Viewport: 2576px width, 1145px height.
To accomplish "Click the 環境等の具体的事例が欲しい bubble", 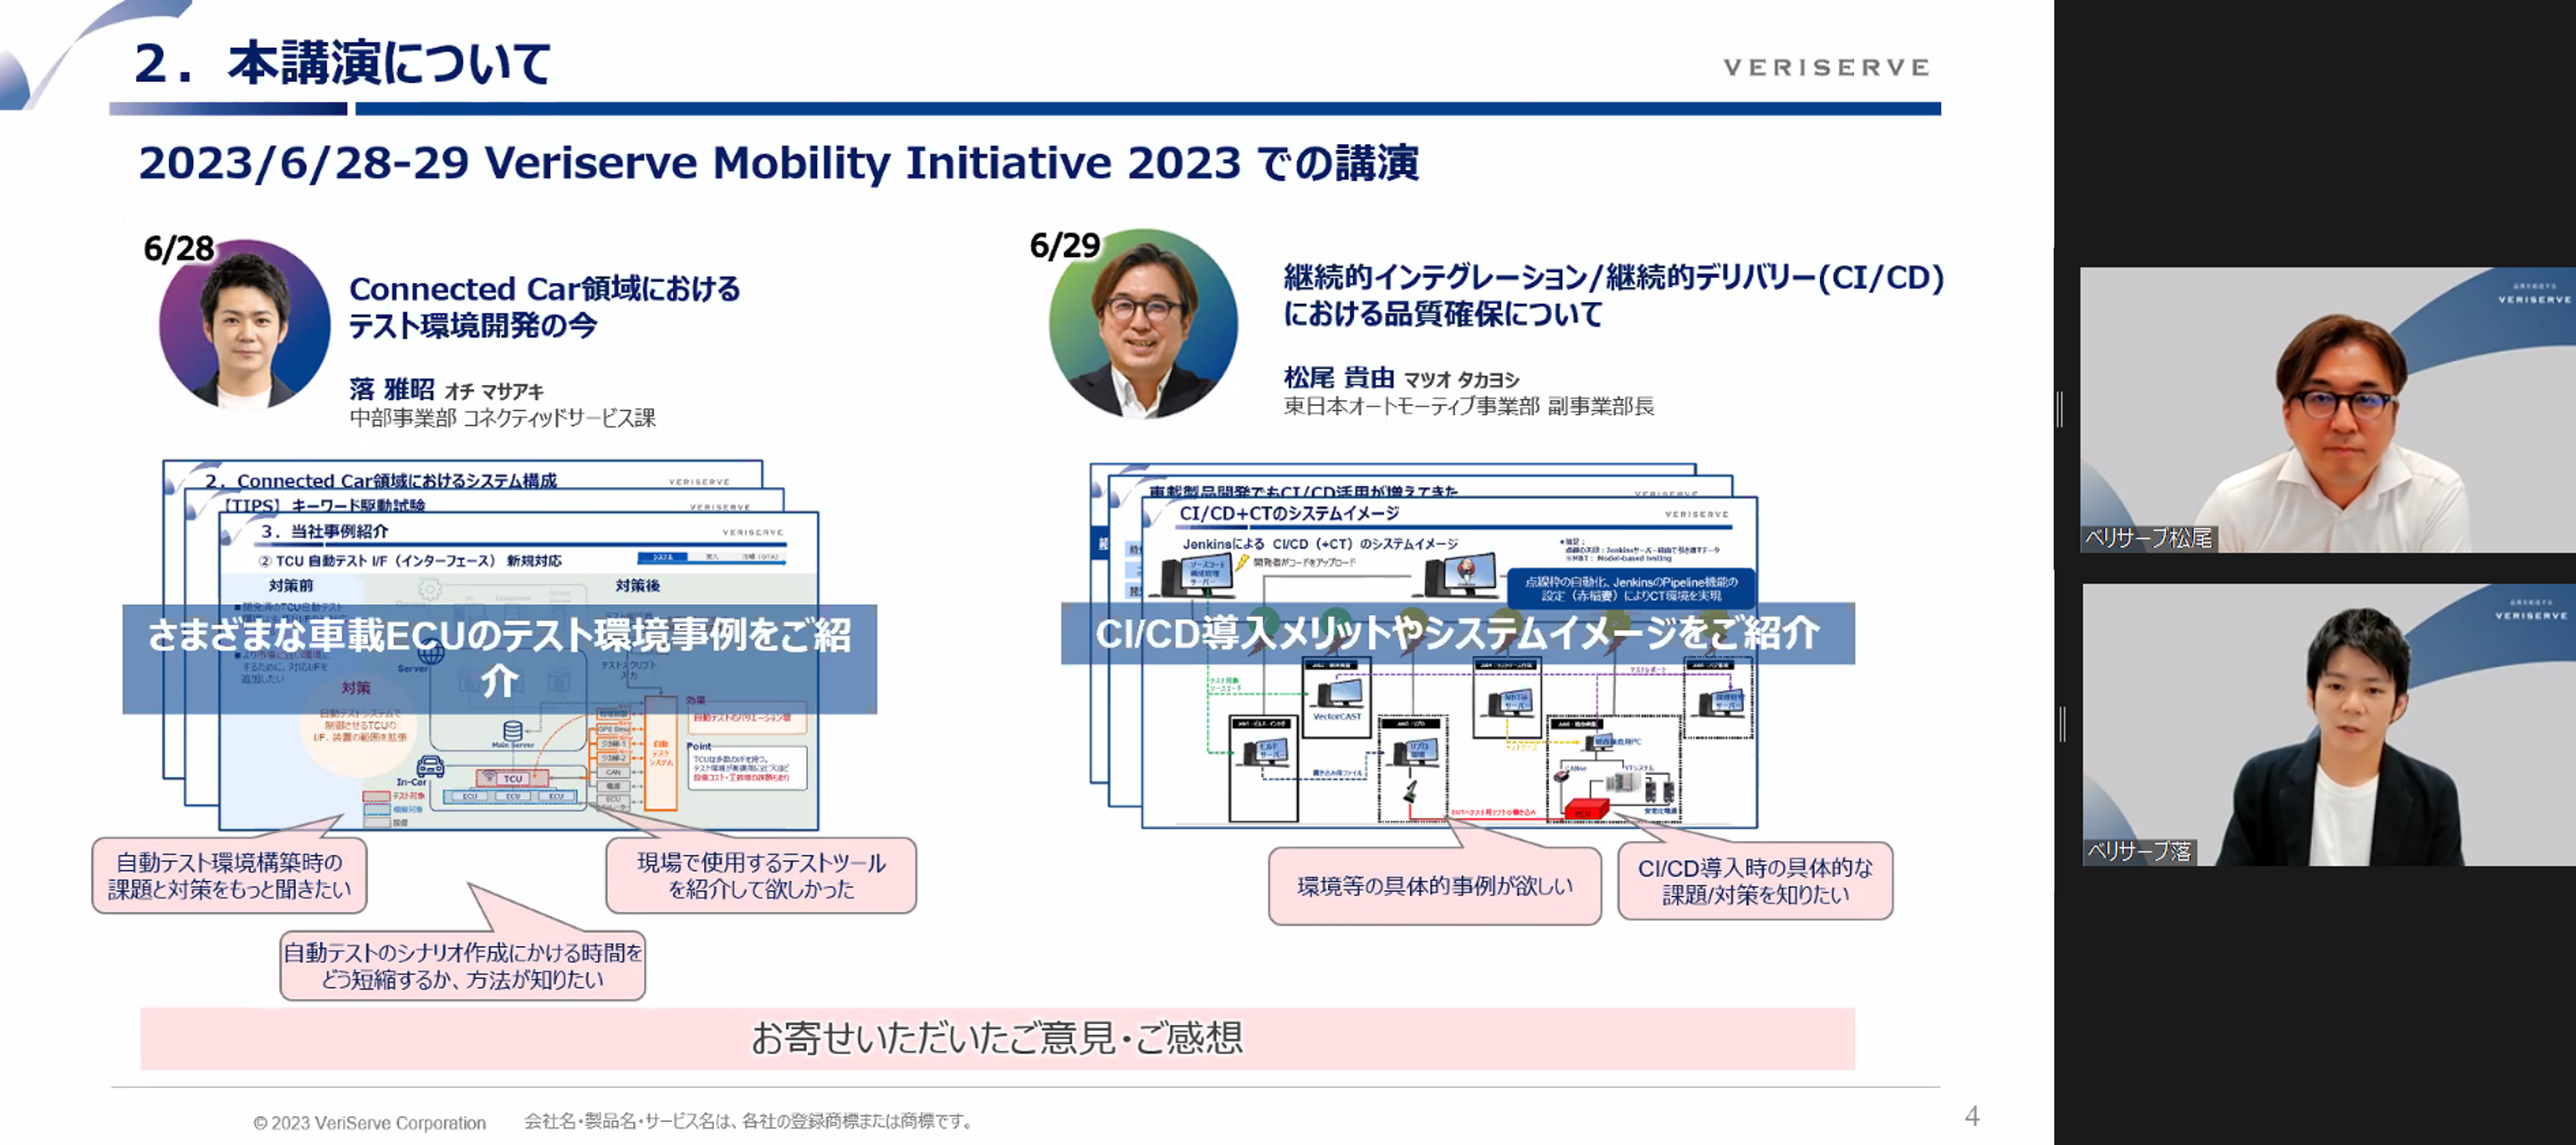I will click(x=1434, y=886).
